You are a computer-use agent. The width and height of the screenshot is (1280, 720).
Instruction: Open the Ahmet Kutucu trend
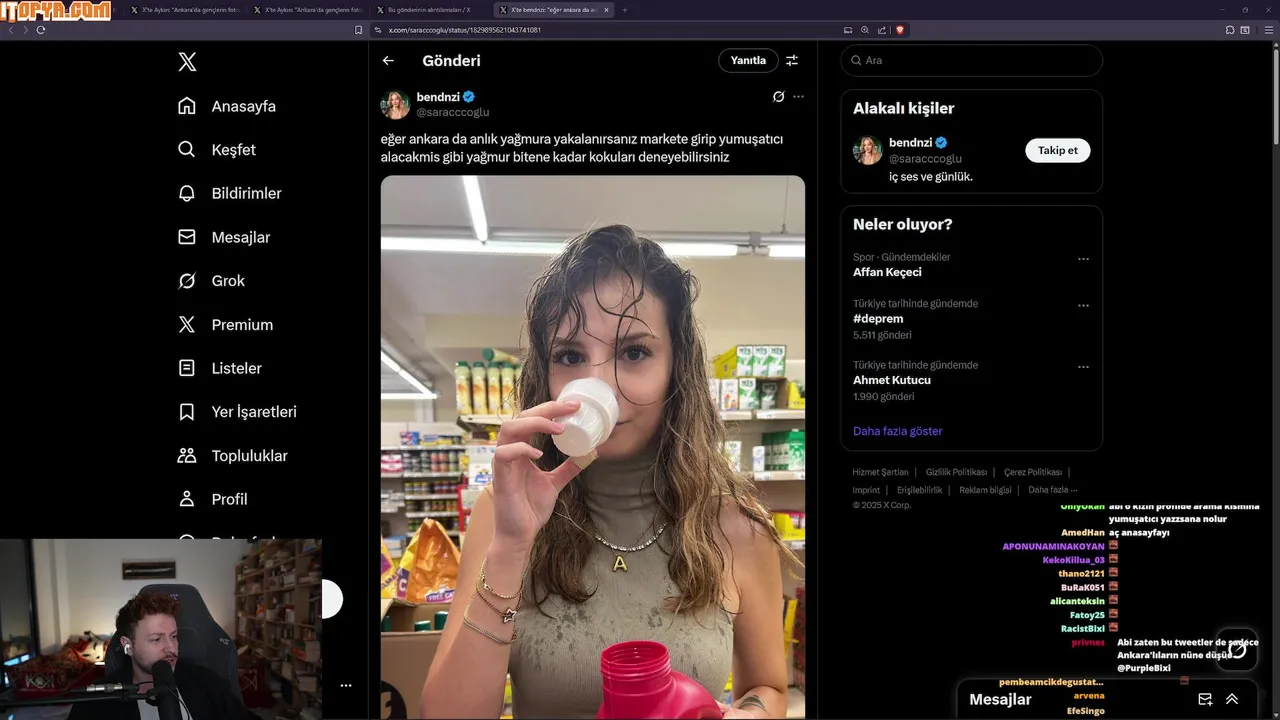tap(892, 380)
